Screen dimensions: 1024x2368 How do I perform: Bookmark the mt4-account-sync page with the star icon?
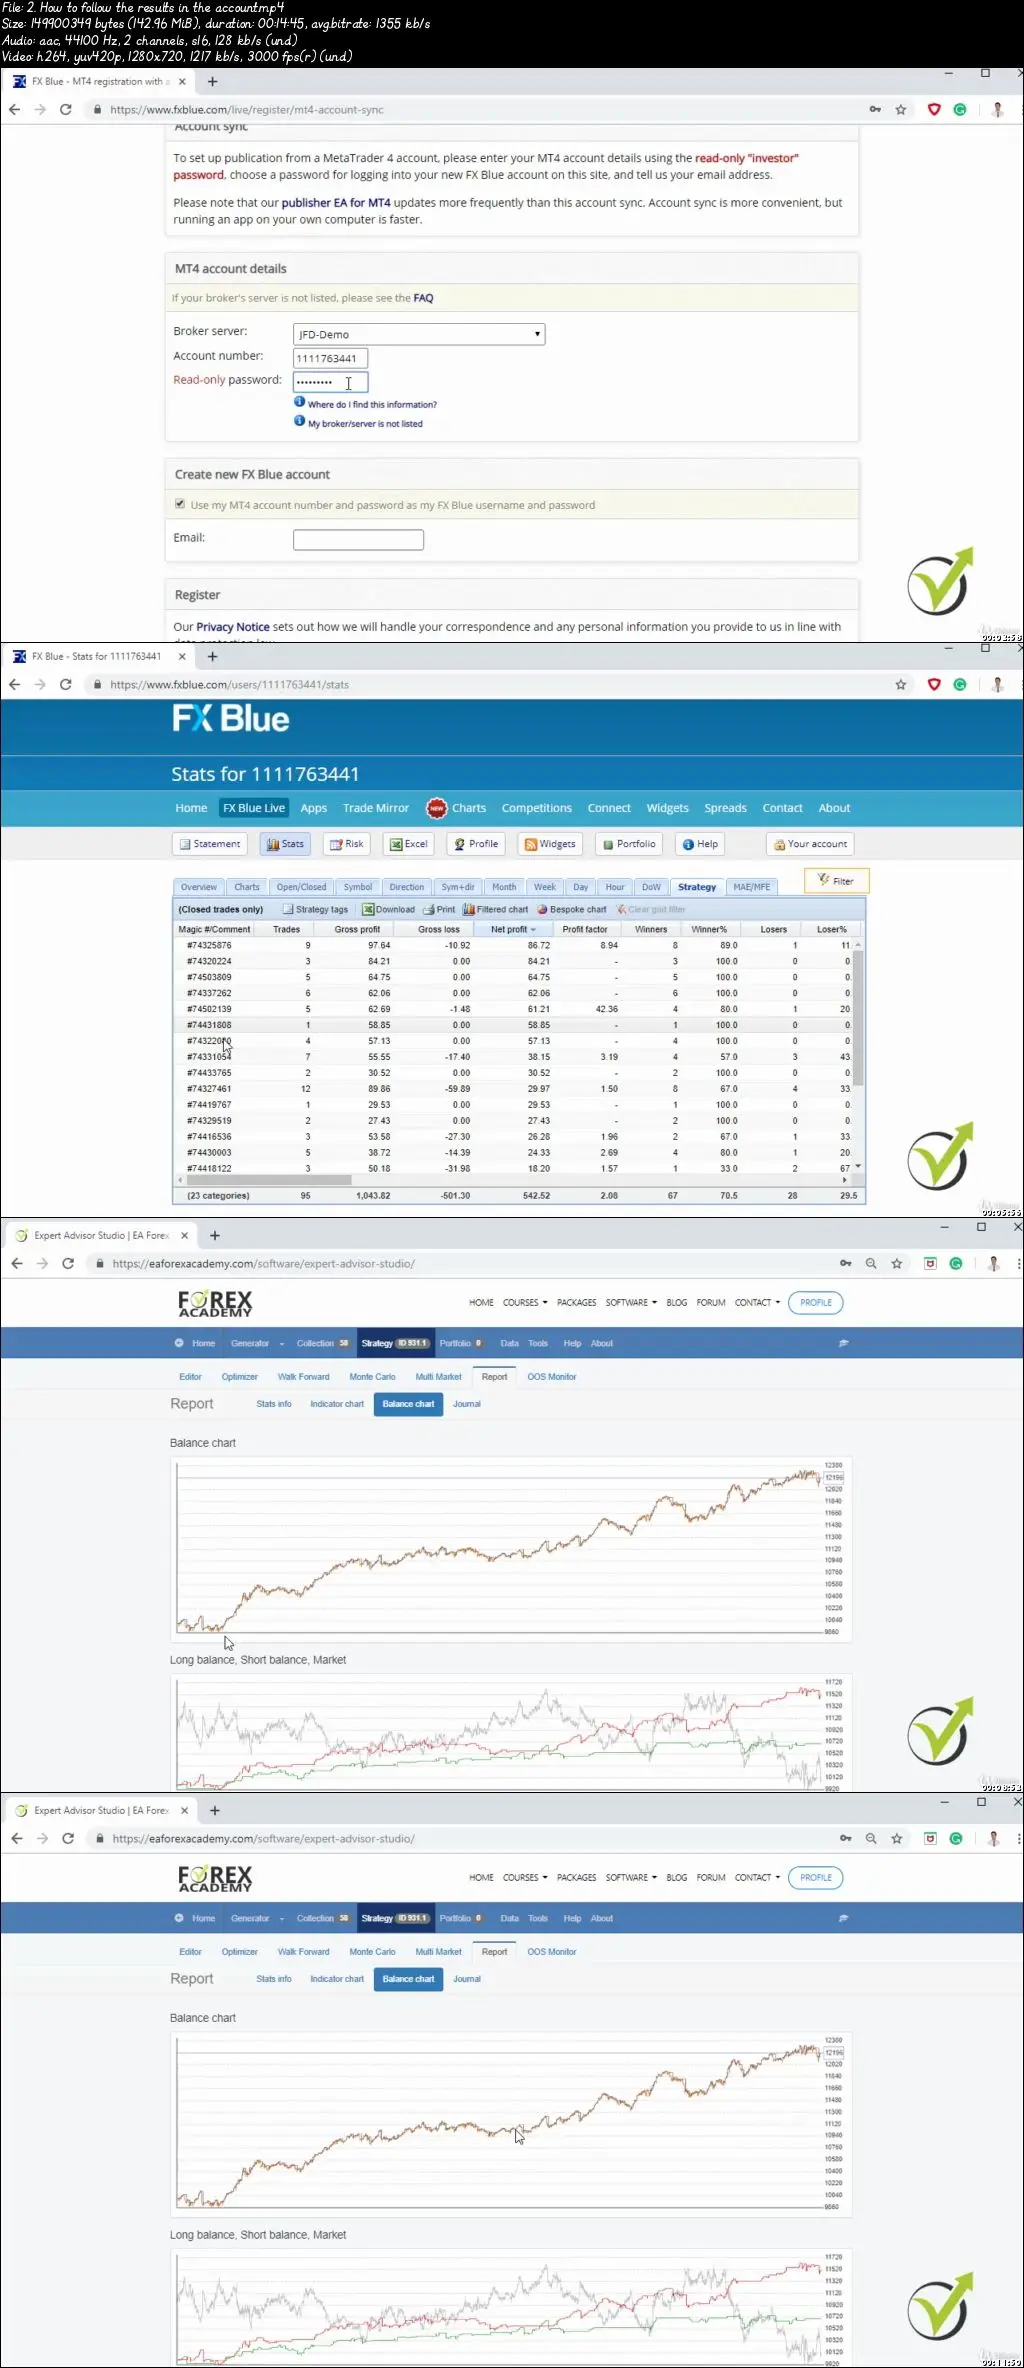tap(901, 110)
